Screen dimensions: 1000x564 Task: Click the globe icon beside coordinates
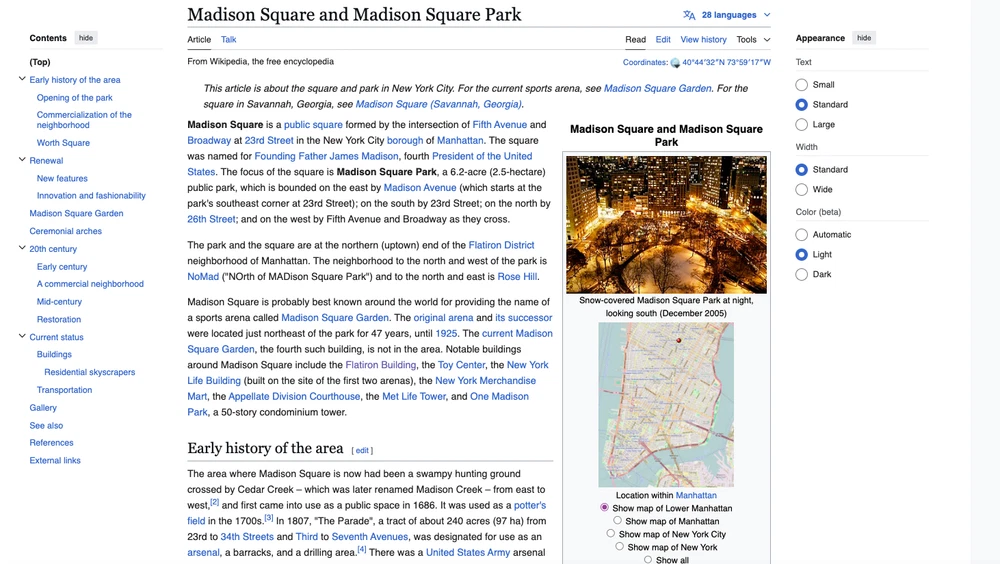point(675,63)
